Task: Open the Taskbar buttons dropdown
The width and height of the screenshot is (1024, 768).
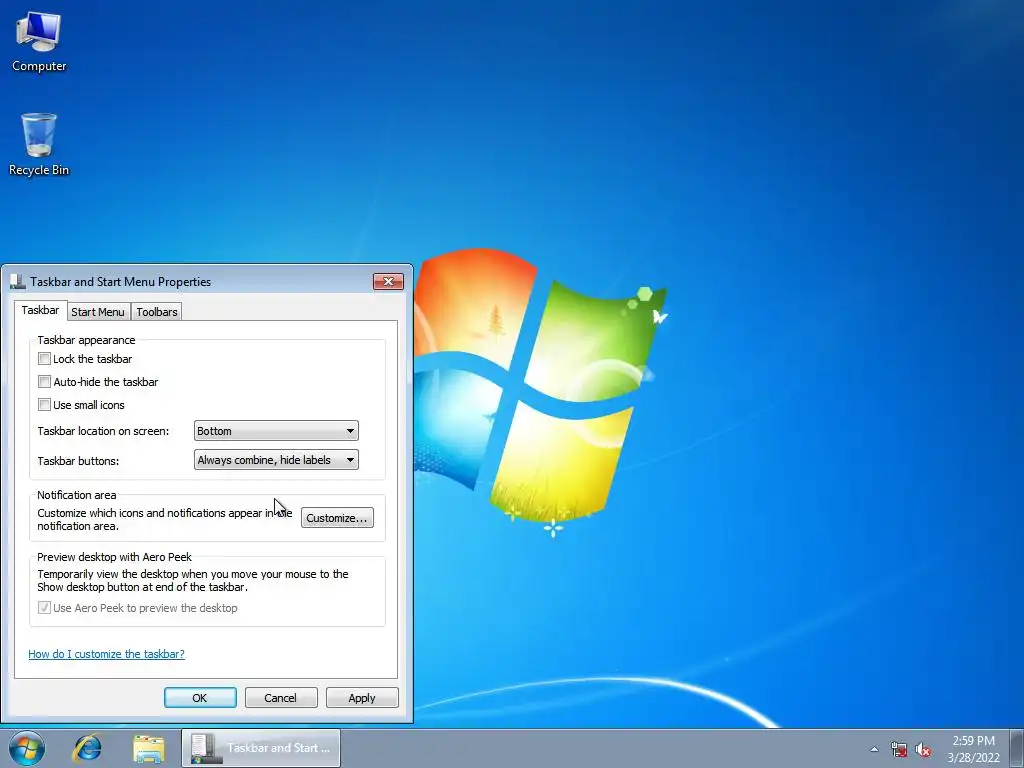Action: tap(276, 460)
